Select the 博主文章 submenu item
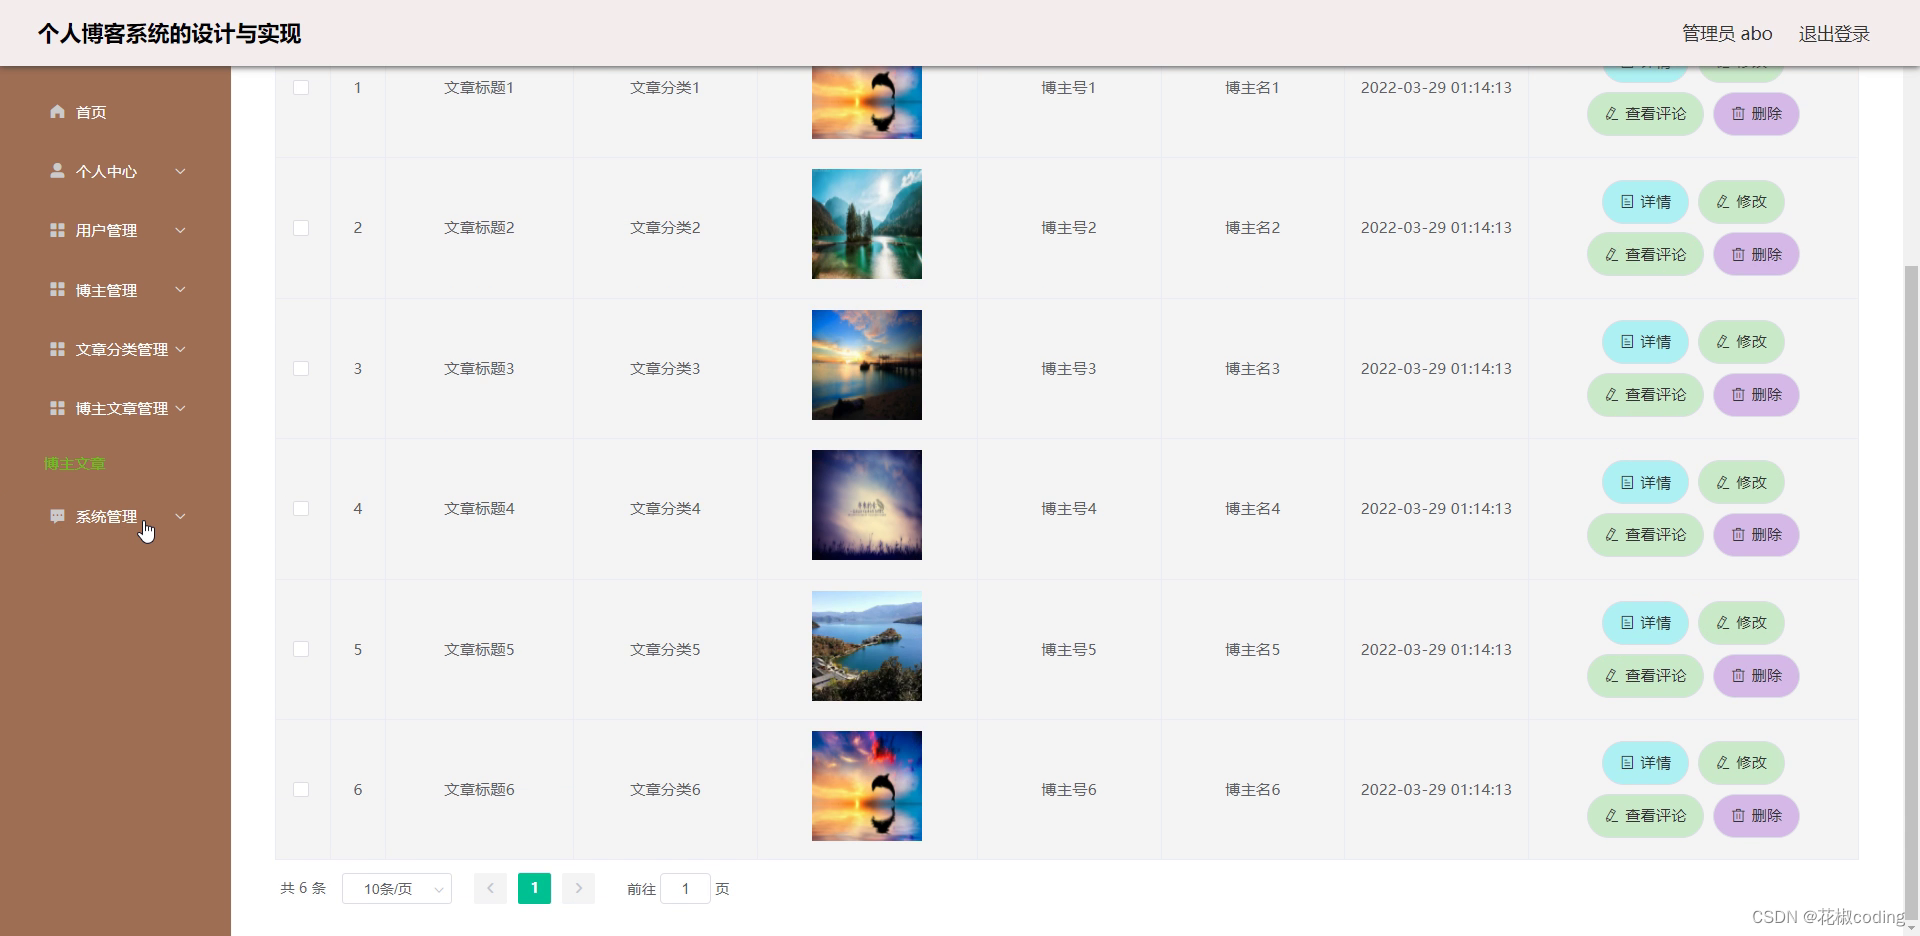 click(x=75, y=463)
